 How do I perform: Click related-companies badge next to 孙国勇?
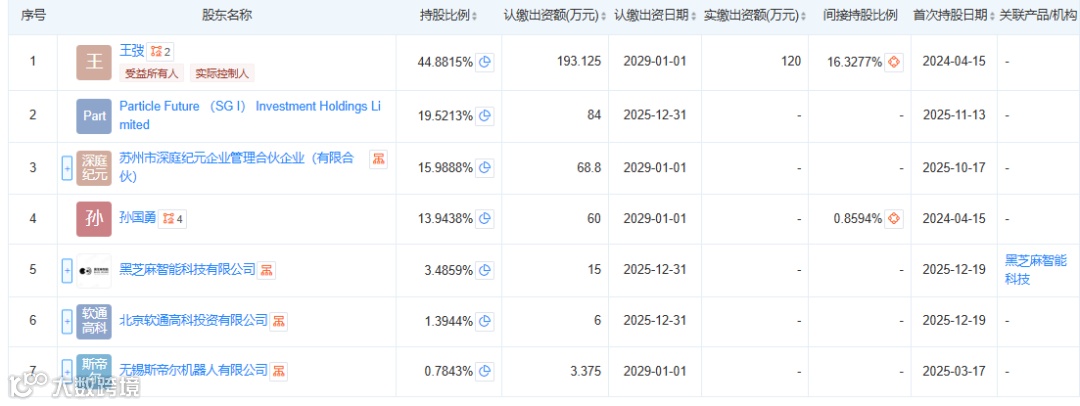coord(173,219)
